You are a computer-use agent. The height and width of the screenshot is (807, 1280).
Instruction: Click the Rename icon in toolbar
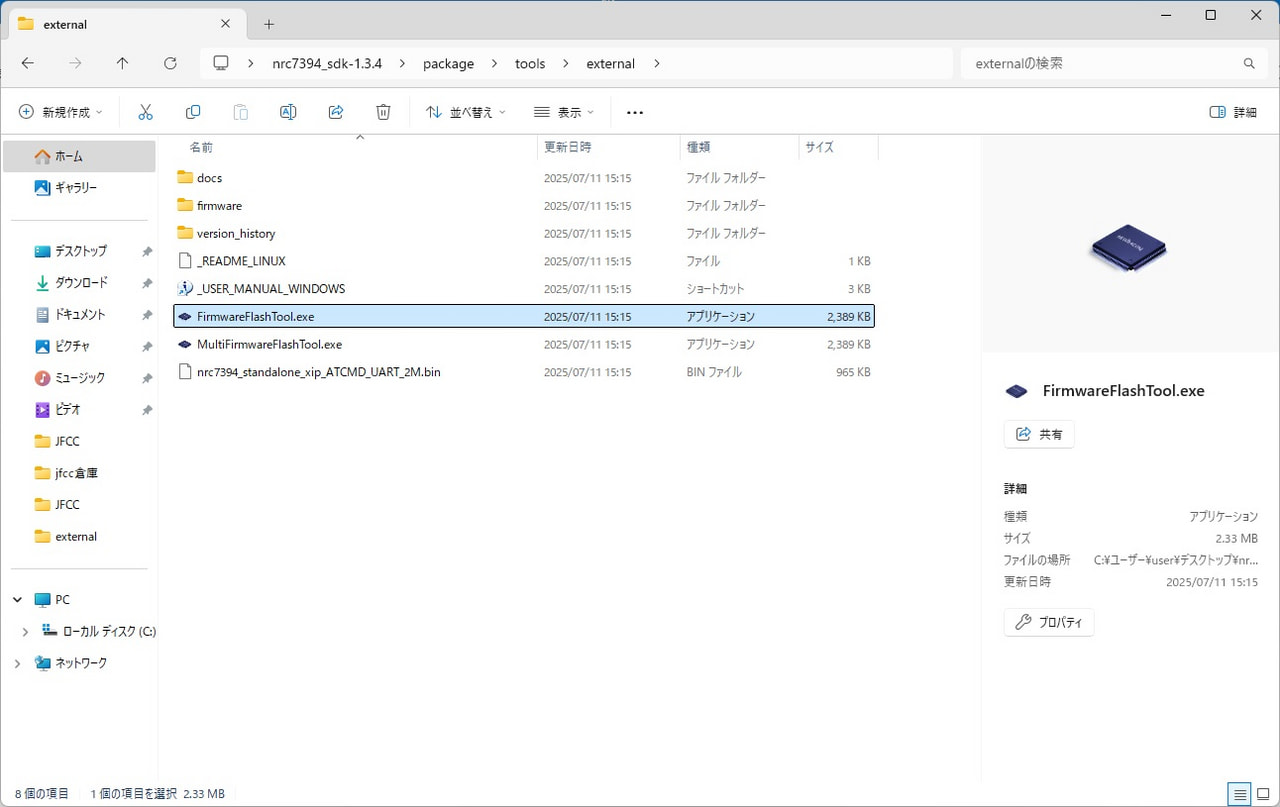(288, 112)
